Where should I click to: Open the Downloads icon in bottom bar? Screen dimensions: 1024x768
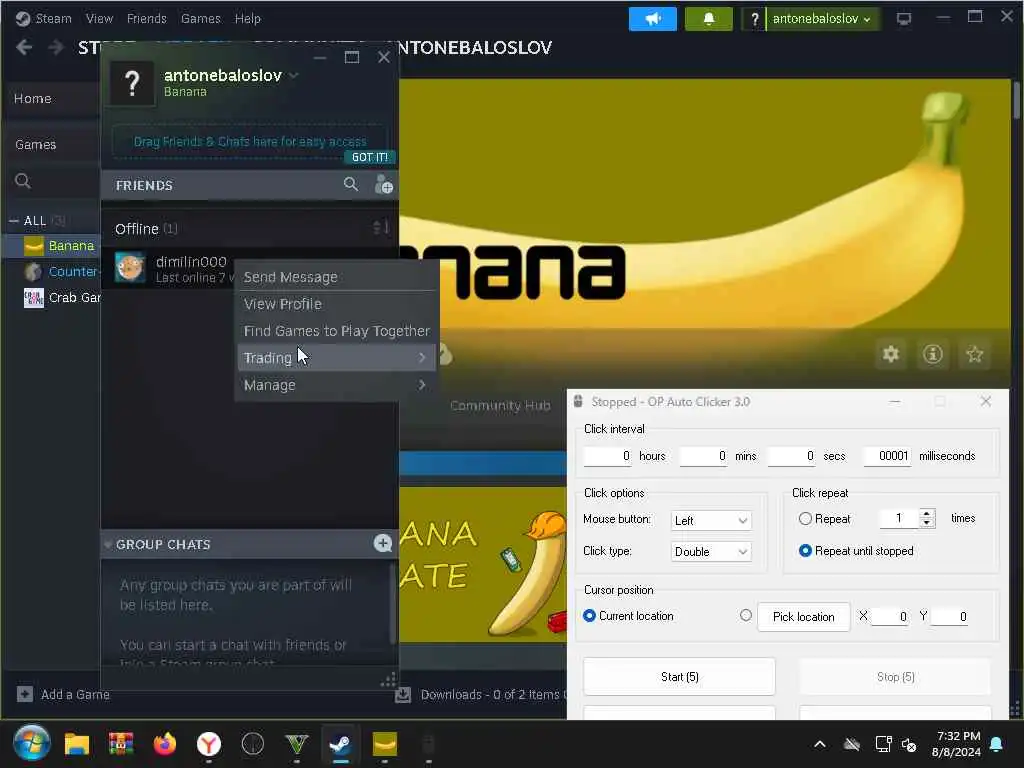[404, 694]
